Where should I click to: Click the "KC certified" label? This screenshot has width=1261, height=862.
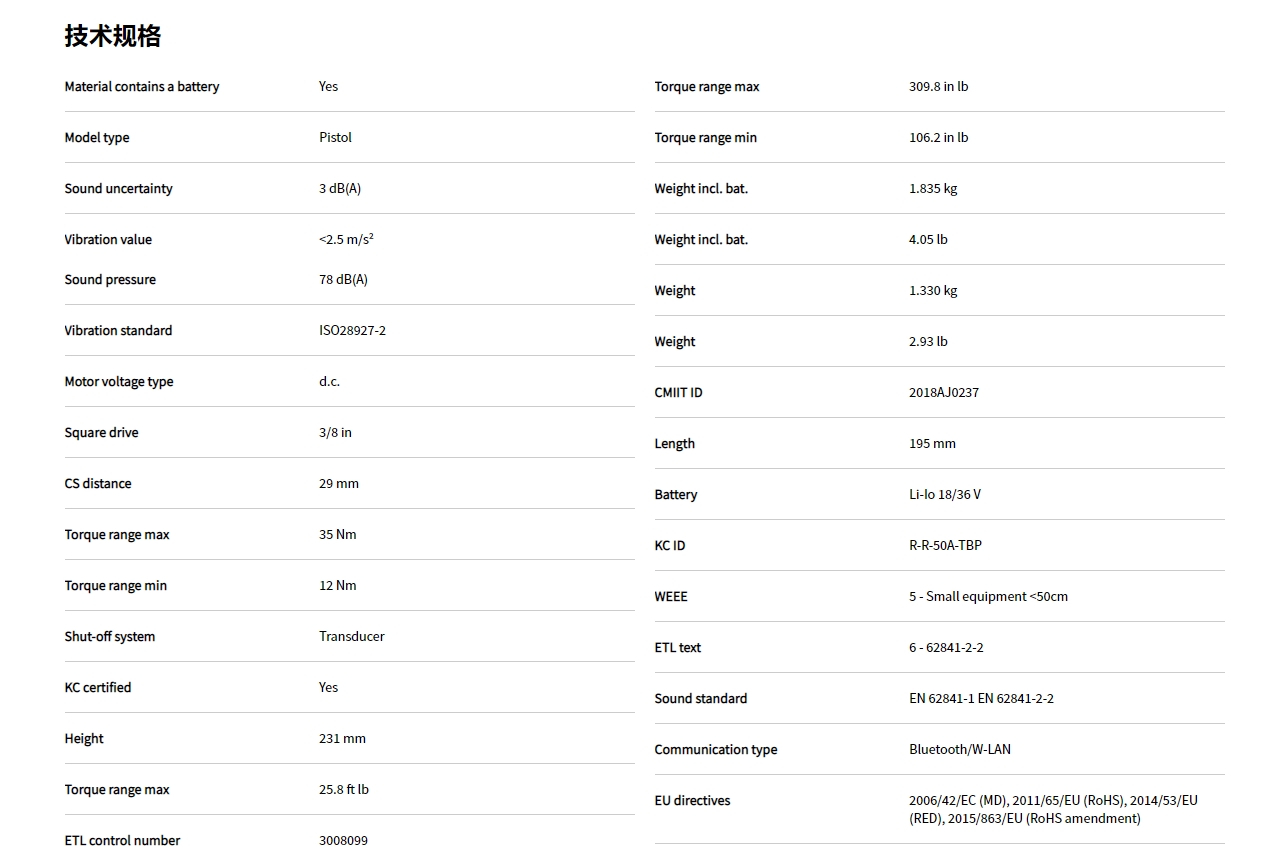point(98,688)
